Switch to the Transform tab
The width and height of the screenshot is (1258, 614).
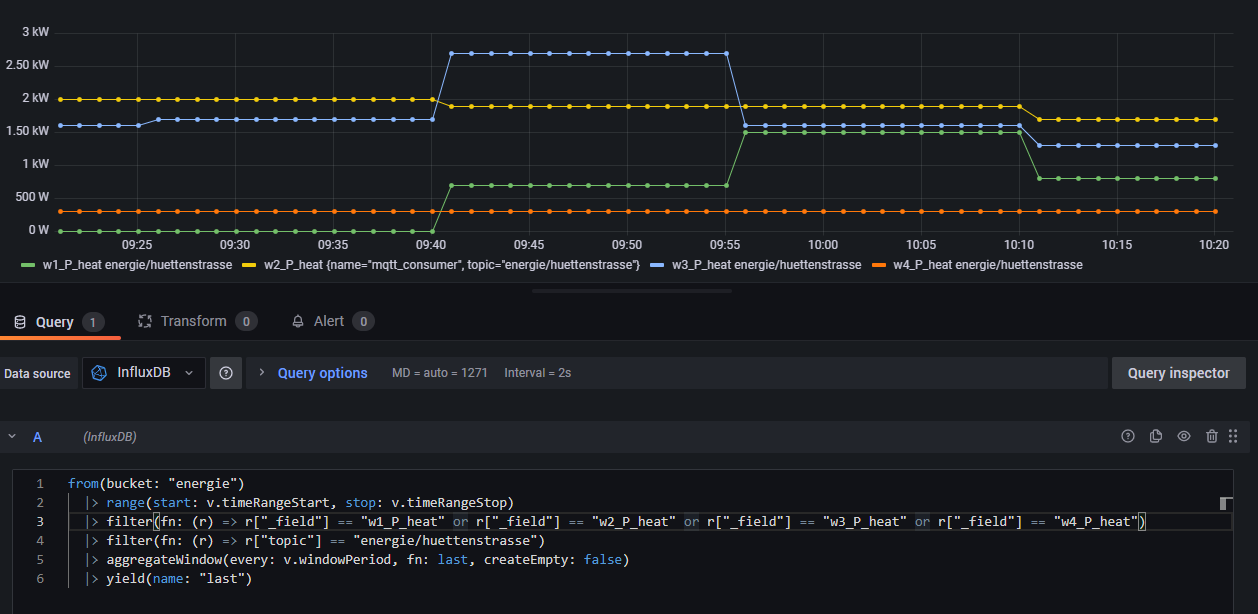click(x=194, y=321)
